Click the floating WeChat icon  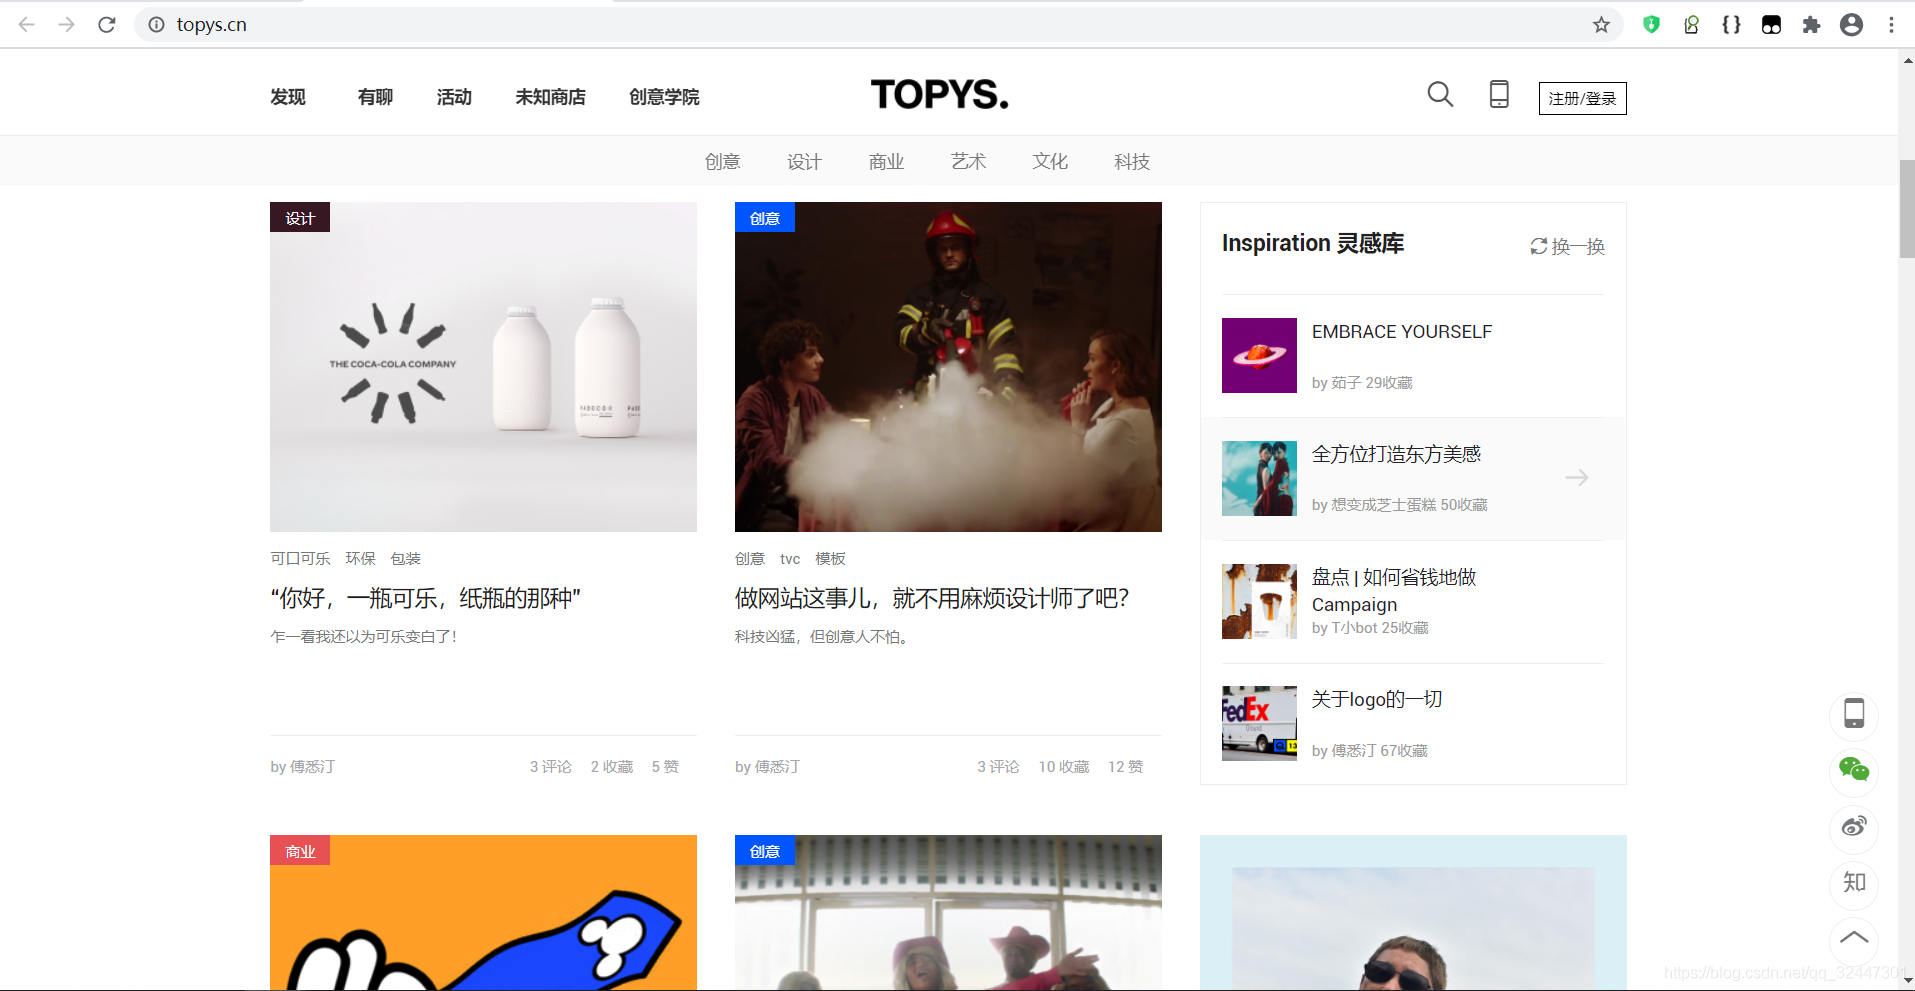1854,770
